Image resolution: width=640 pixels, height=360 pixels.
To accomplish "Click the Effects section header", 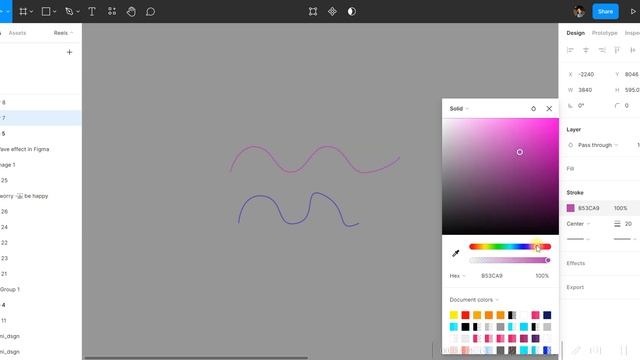I will pos(576,263).
